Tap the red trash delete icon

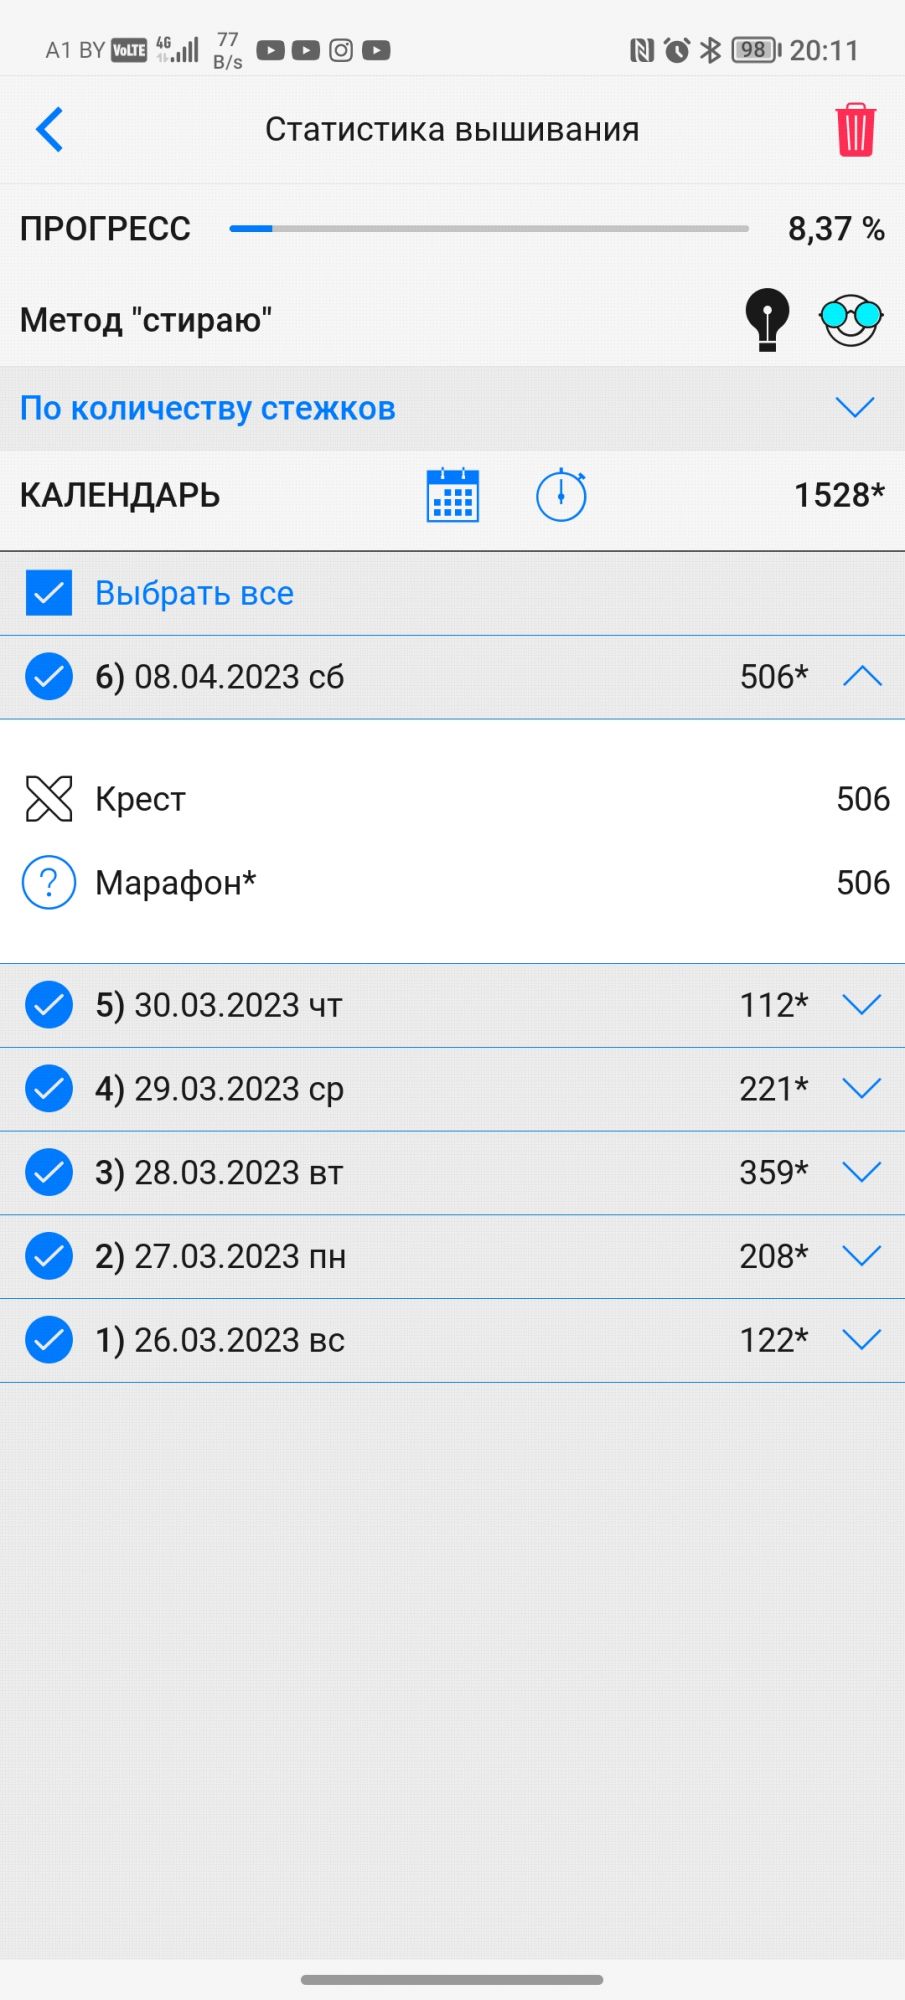(855, 130)
